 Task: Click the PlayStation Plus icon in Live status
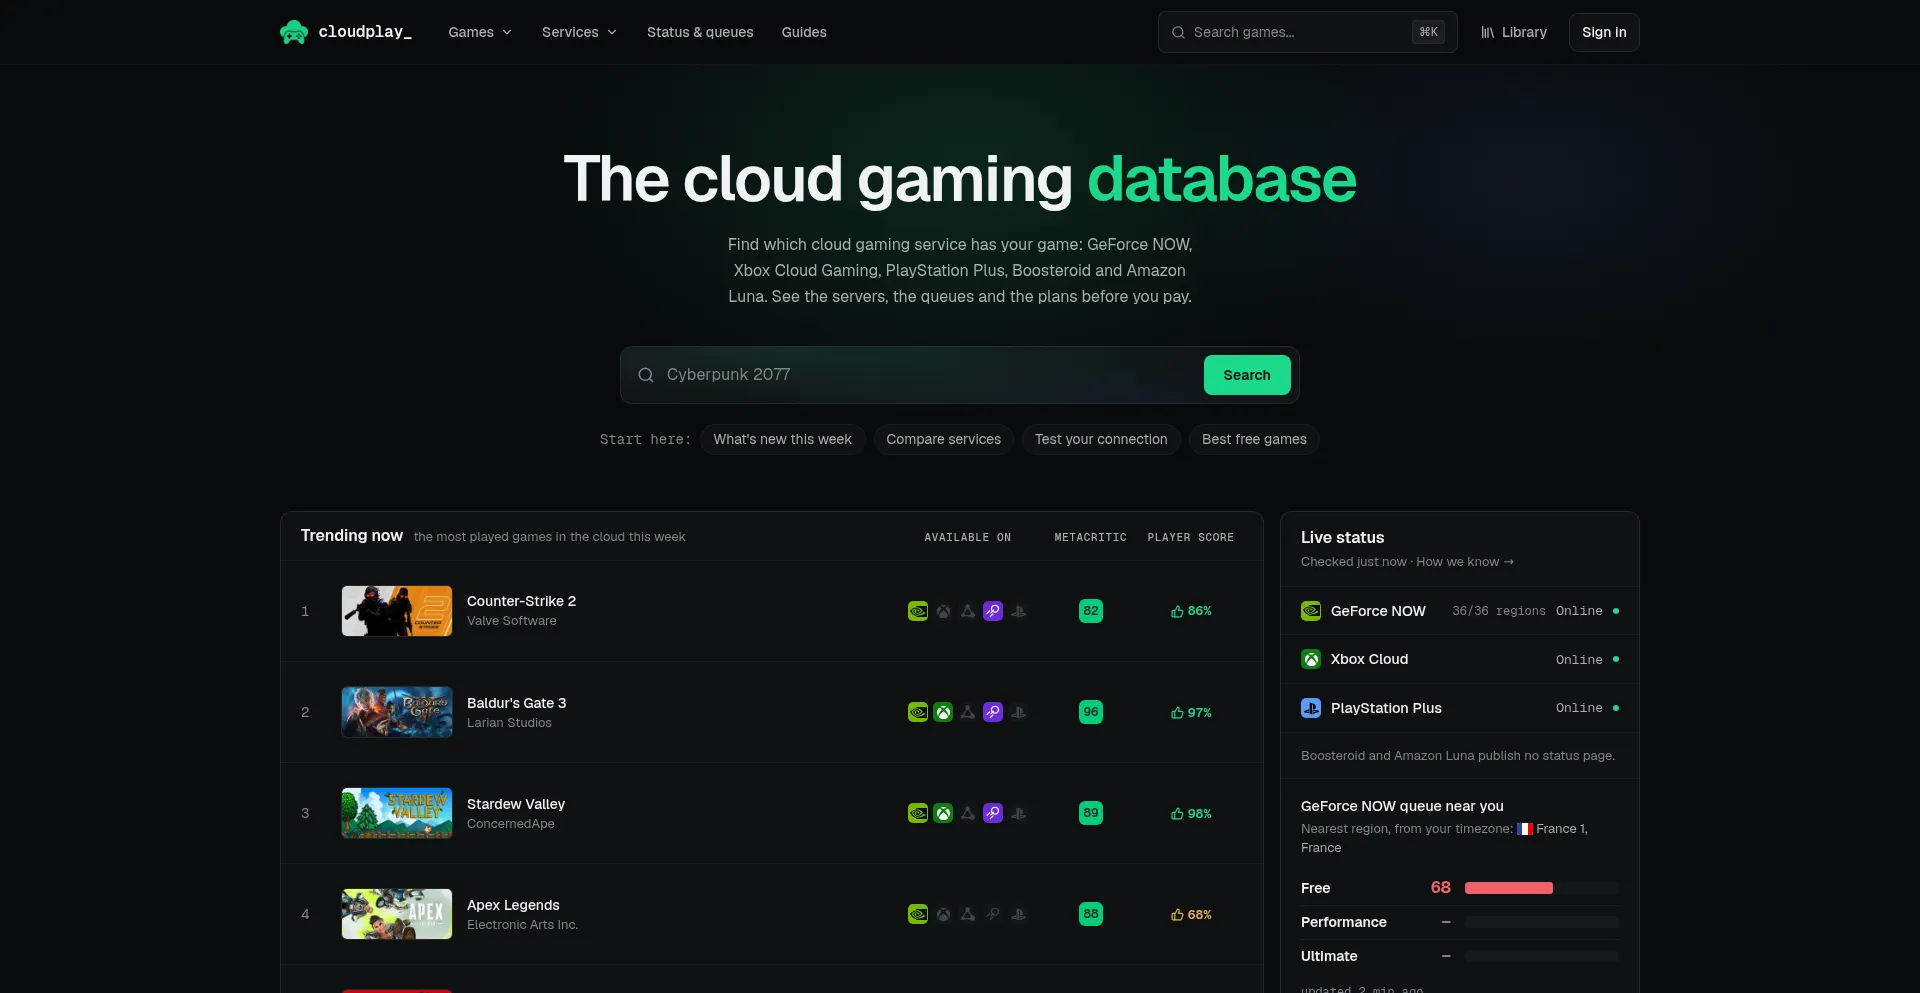click(1311, 708)
